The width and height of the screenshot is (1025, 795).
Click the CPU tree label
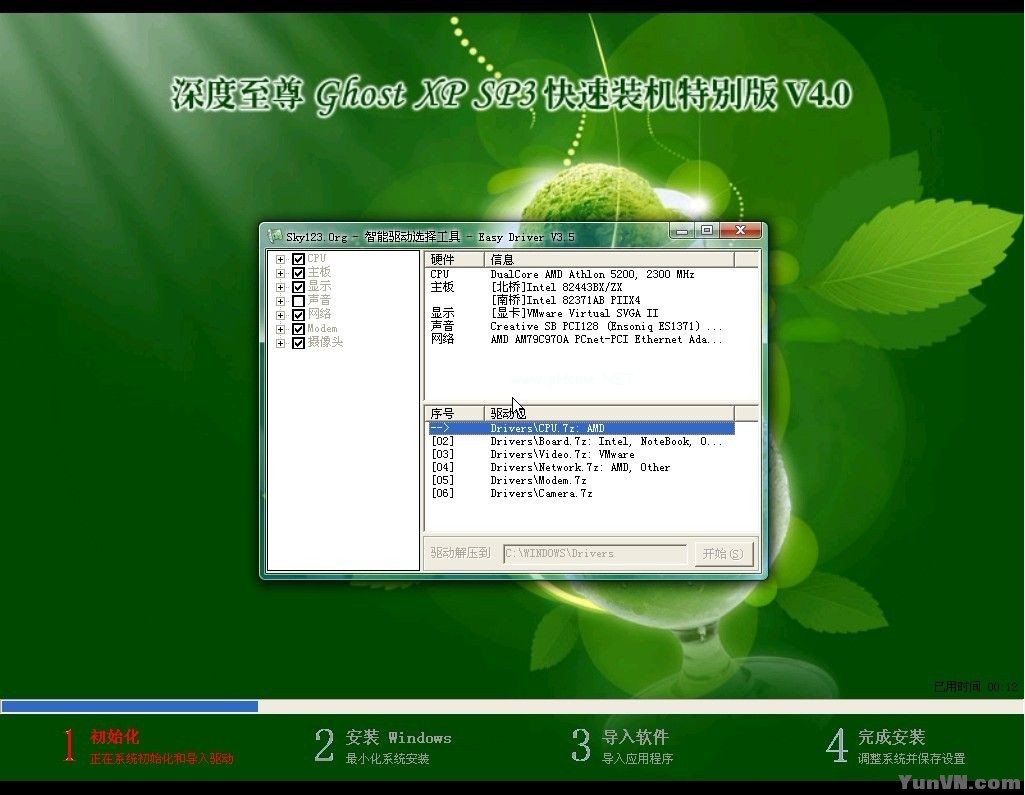(x=316, y=259)
